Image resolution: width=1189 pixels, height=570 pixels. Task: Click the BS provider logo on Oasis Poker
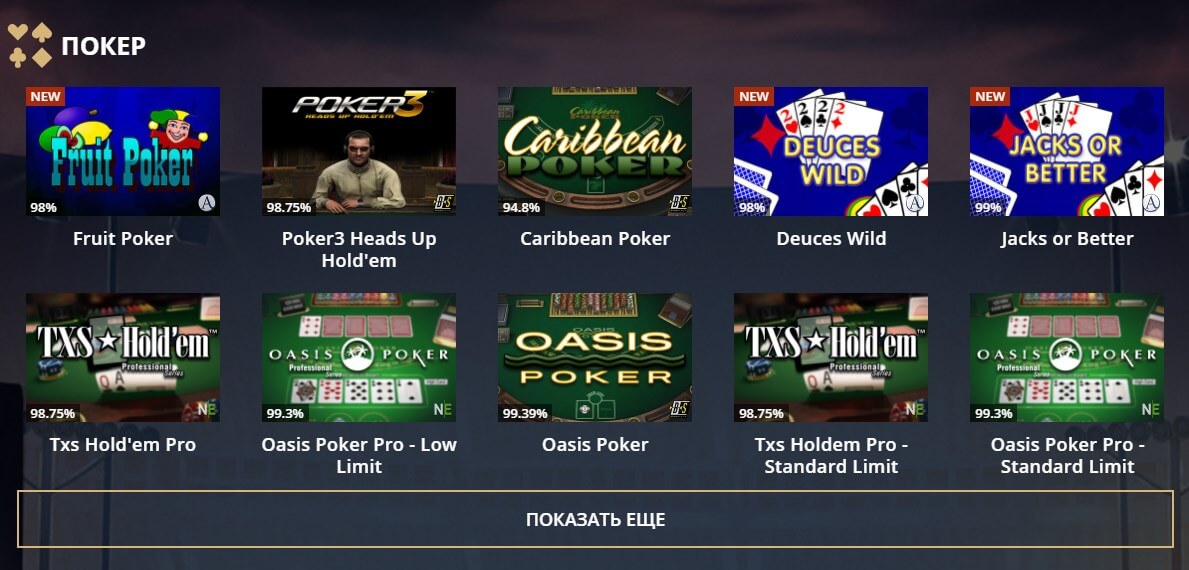point(679,409)
